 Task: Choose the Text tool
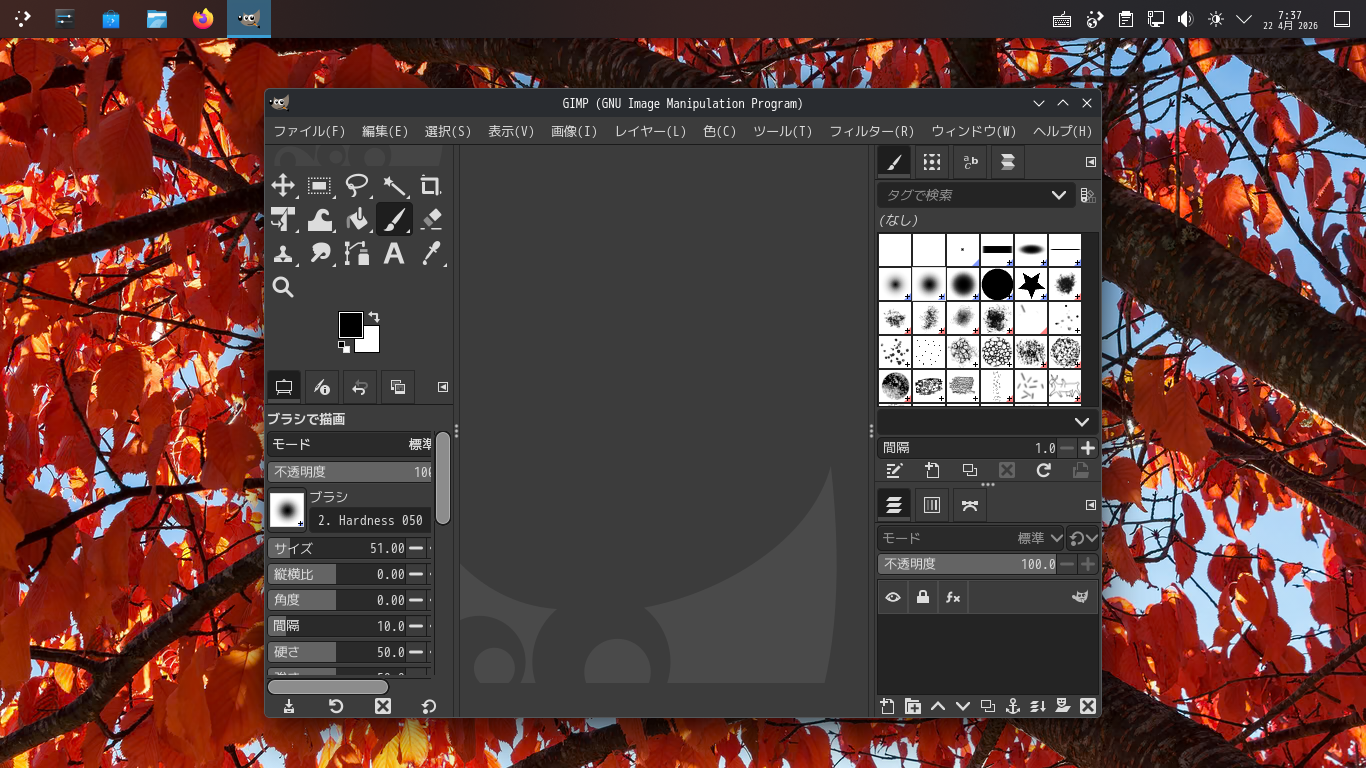(x=394, y=253)
